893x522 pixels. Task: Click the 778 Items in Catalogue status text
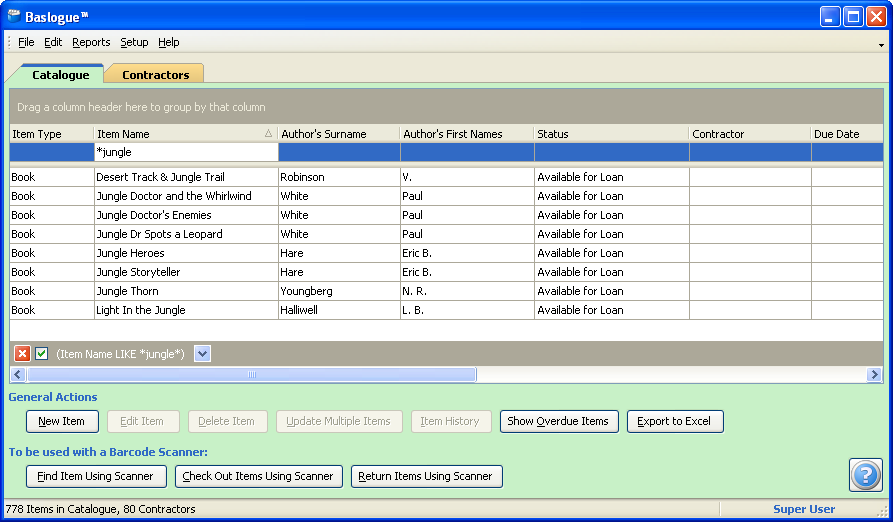click(101, 509)
